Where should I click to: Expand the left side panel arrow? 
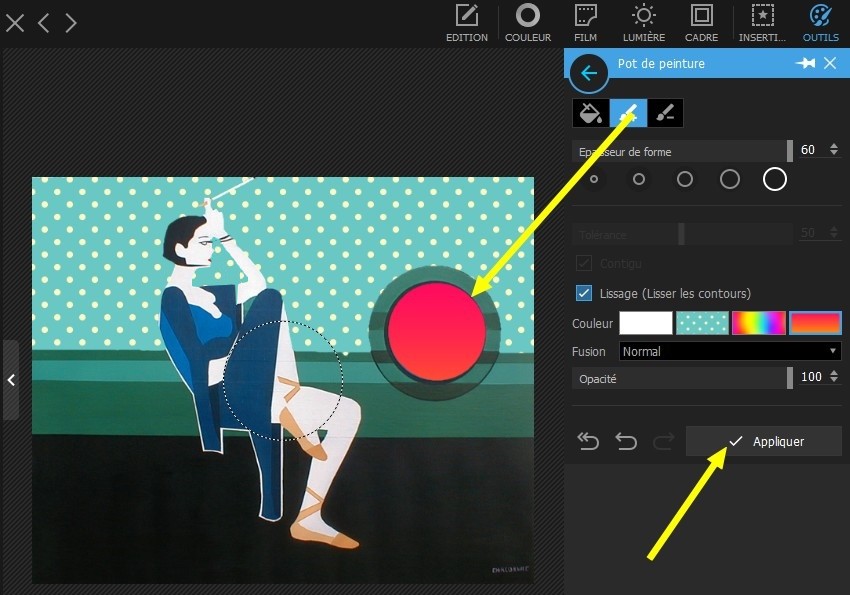click(x=11, y=380)
